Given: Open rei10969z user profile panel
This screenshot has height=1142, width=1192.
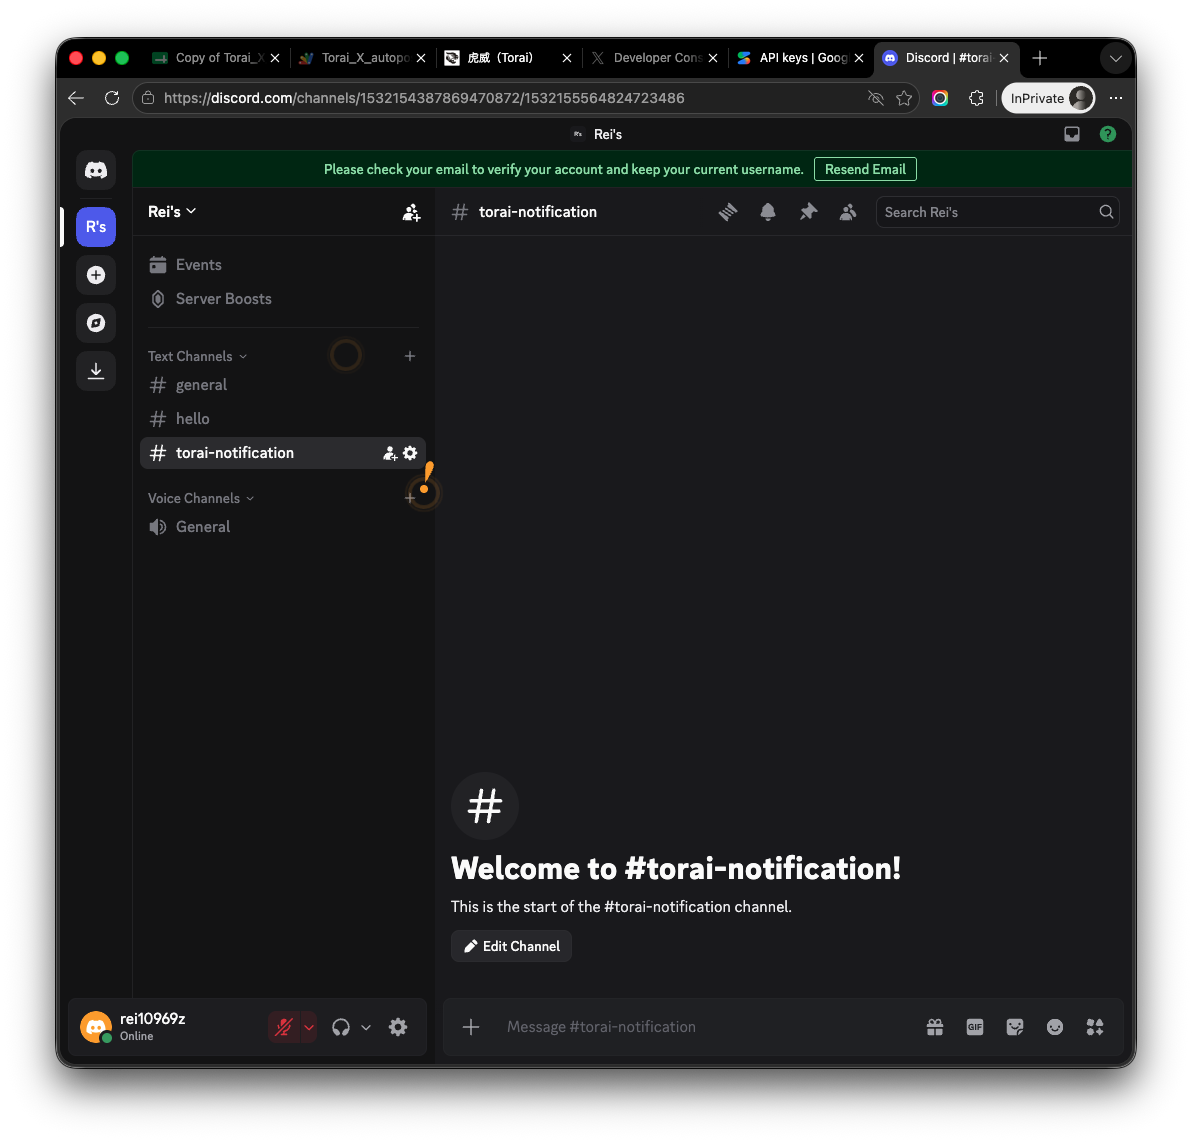Looking at the screenshot, I should pyautogui.click(x=154, y=1027).
